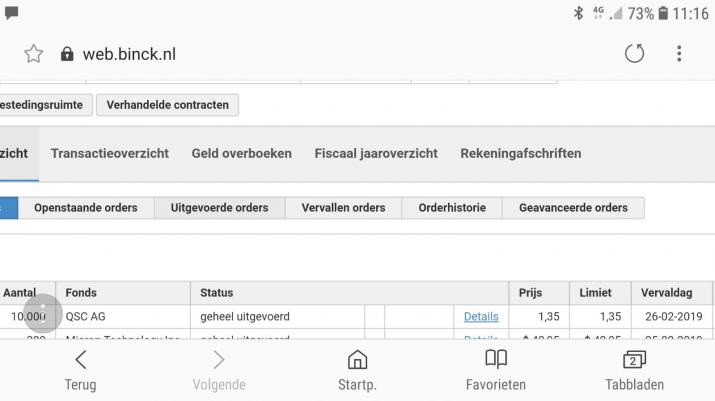The image size is (715, 401).
Task: Show Openstaande orders
Action: click(x=85, y=208)
